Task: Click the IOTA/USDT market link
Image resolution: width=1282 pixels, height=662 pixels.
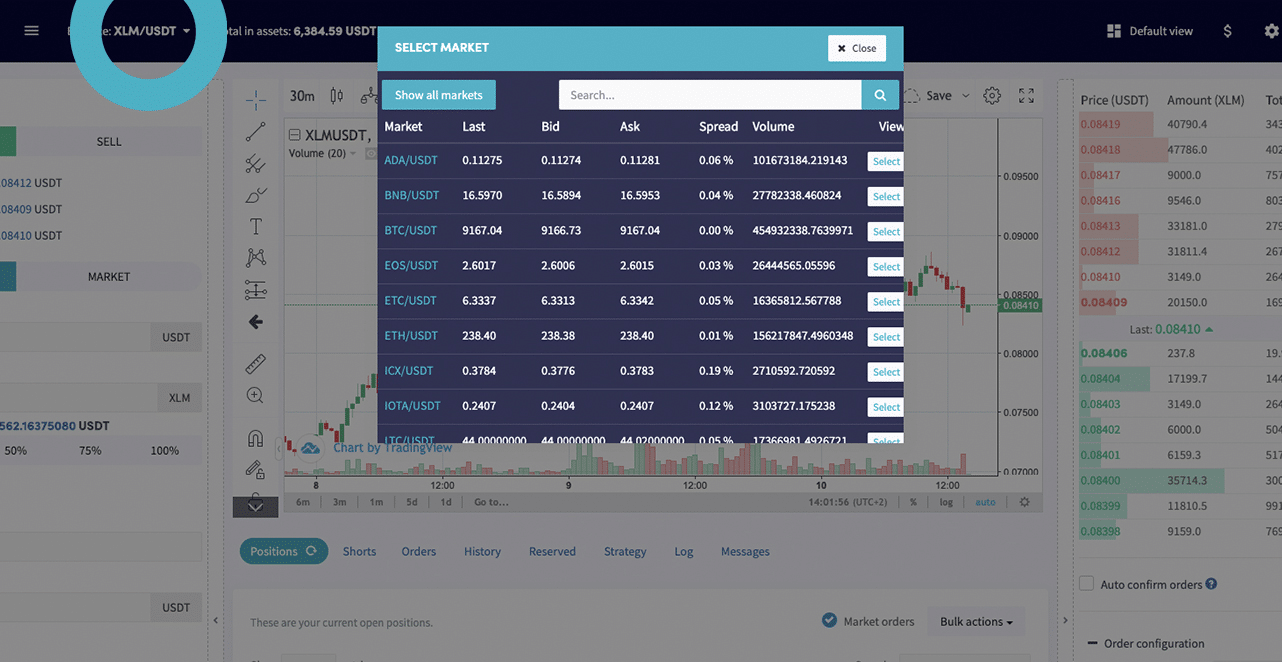Action: [412, 406]
